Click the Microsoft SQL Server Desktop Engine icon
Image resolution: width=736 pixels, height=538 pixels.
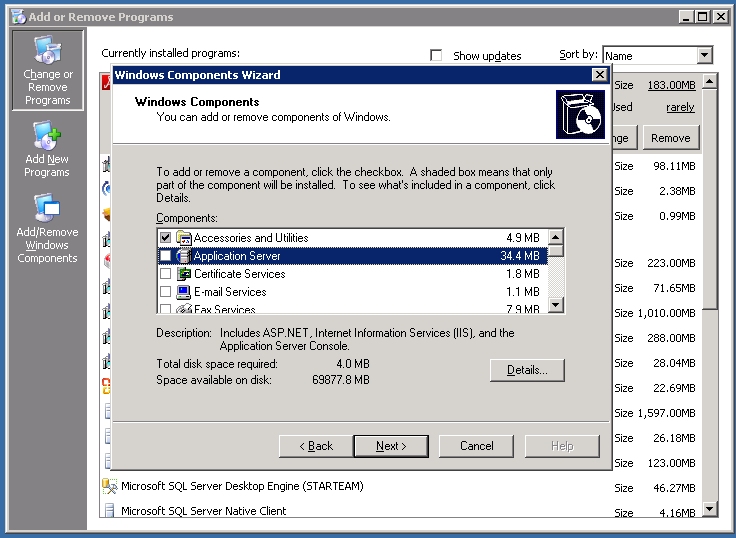109,486
